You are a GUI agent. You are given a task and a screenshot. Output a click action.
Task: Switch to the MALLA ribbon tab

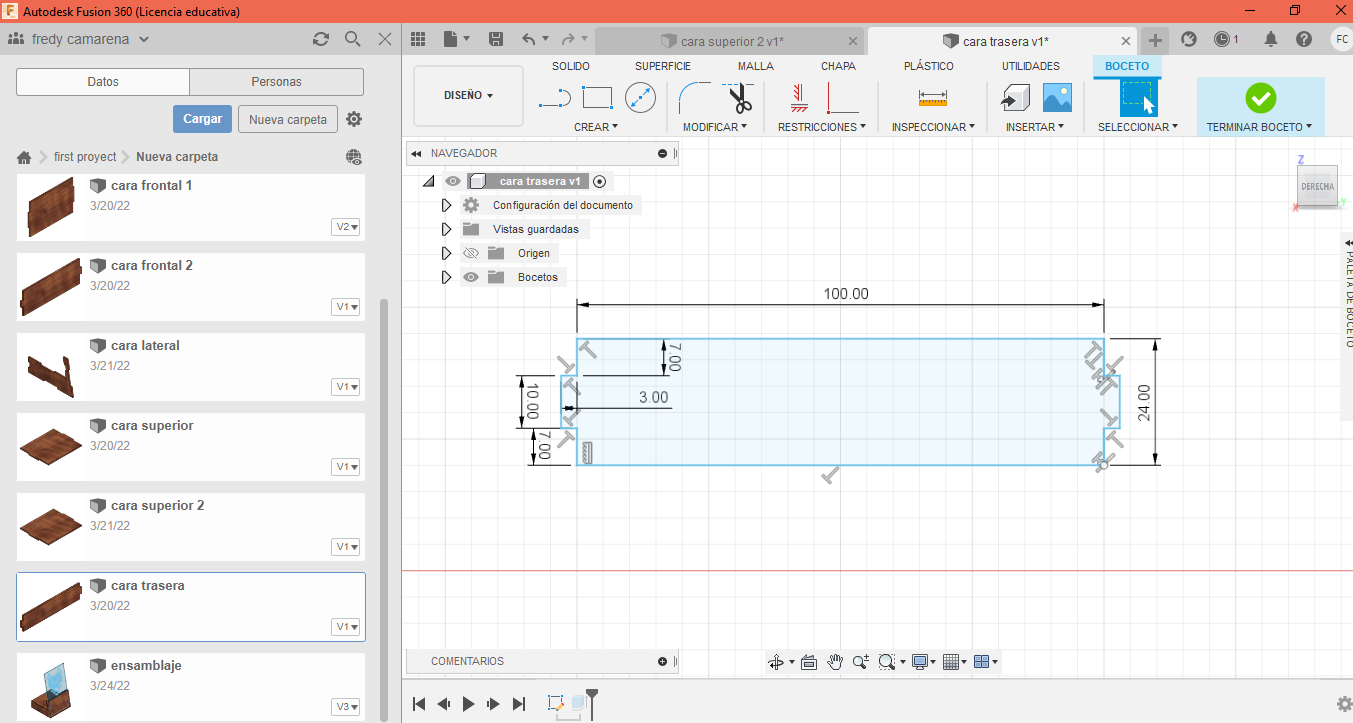(756, 66)
